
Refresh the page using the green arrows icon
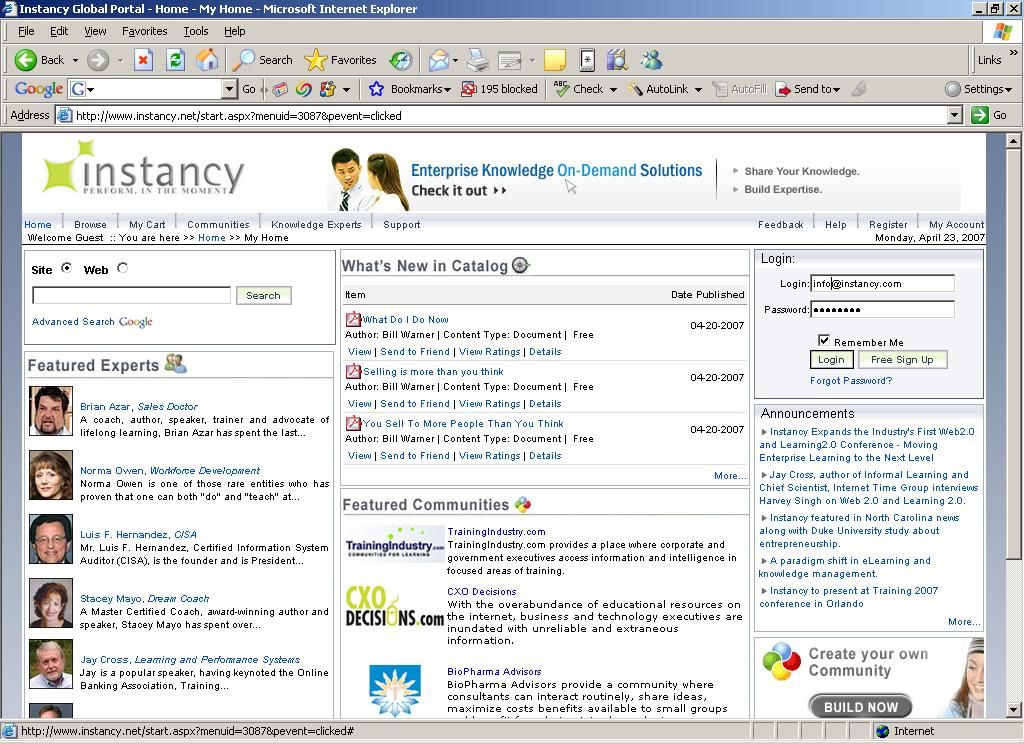coord(175,60)
